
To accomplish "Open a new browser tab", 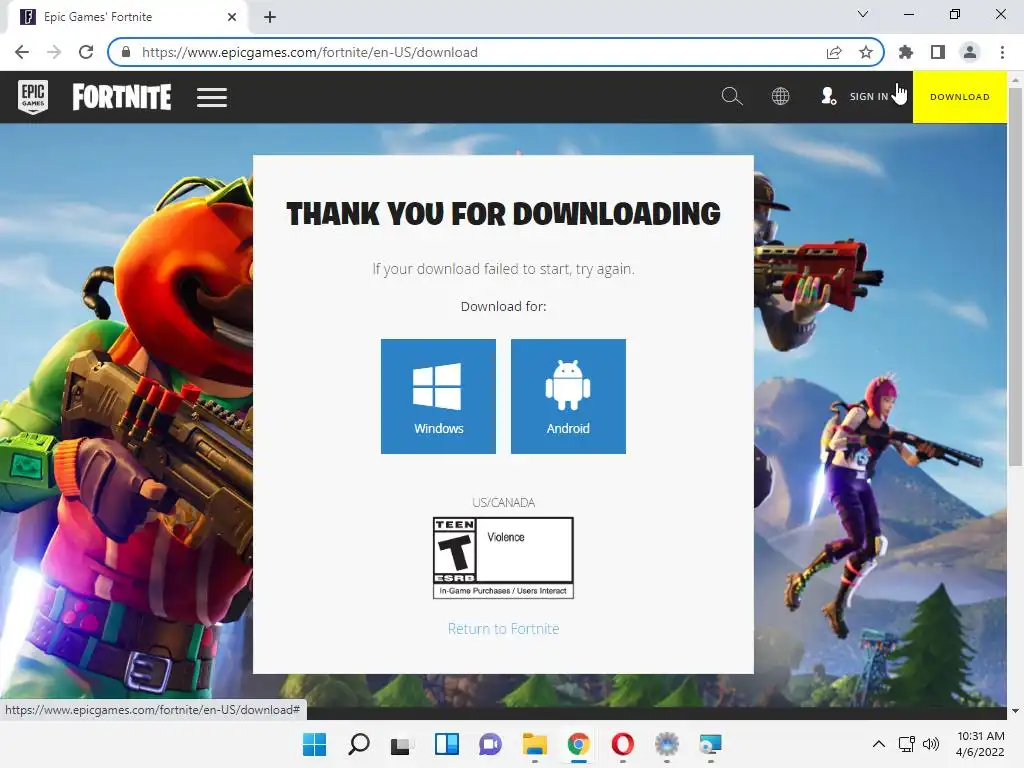I will click(270, 17).
